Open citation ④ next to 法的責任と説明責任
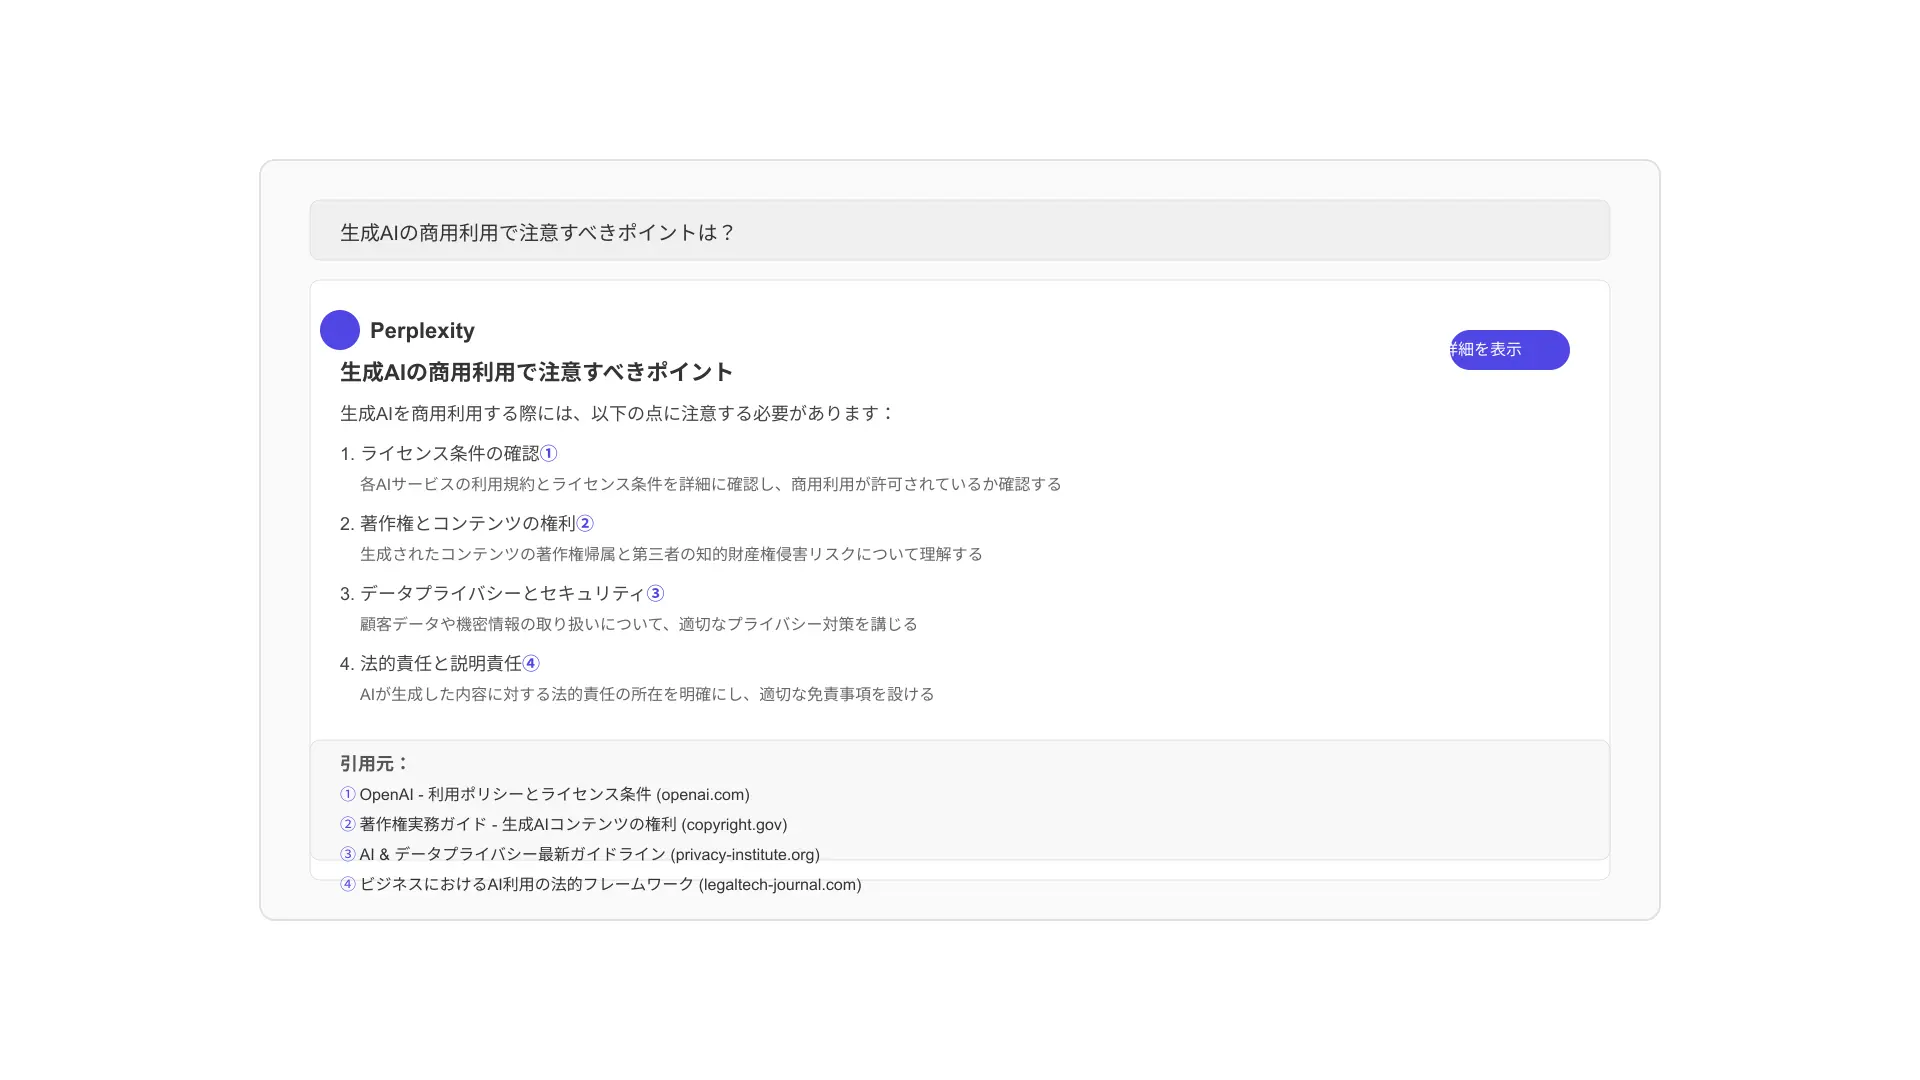This screenshot has height=1080, width=1920. pos(532,664)
